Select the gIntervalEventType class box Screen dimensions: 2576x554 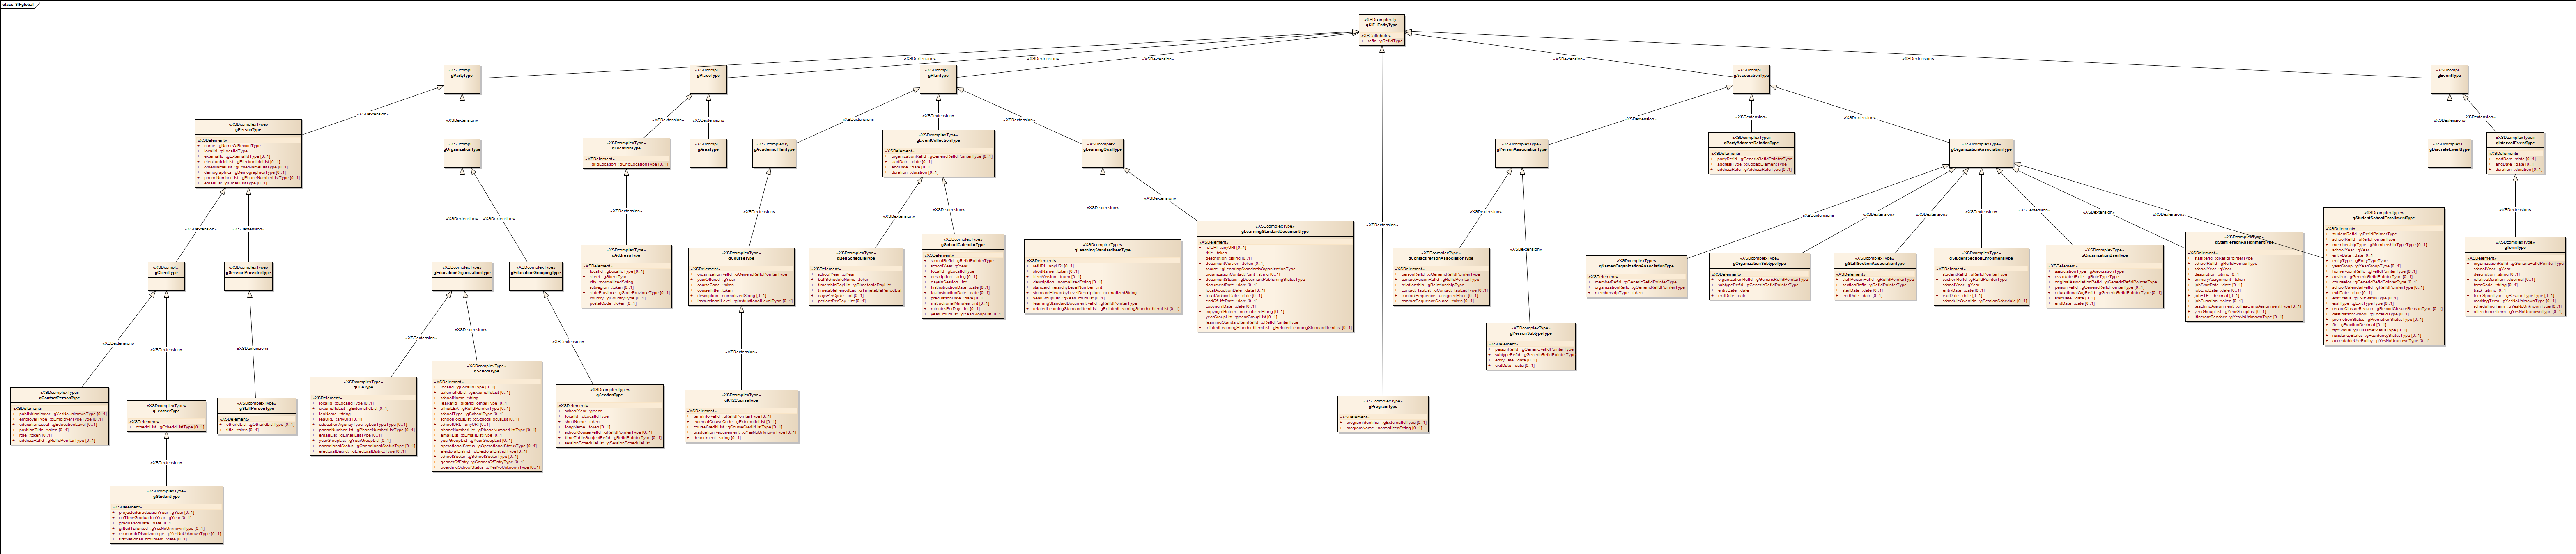point(2514,153)
